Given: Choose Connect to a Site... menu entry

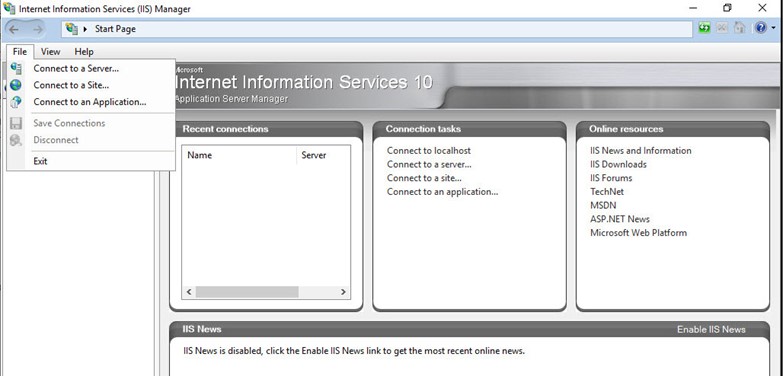Looking at the screenshot, I should pos(91,85).
